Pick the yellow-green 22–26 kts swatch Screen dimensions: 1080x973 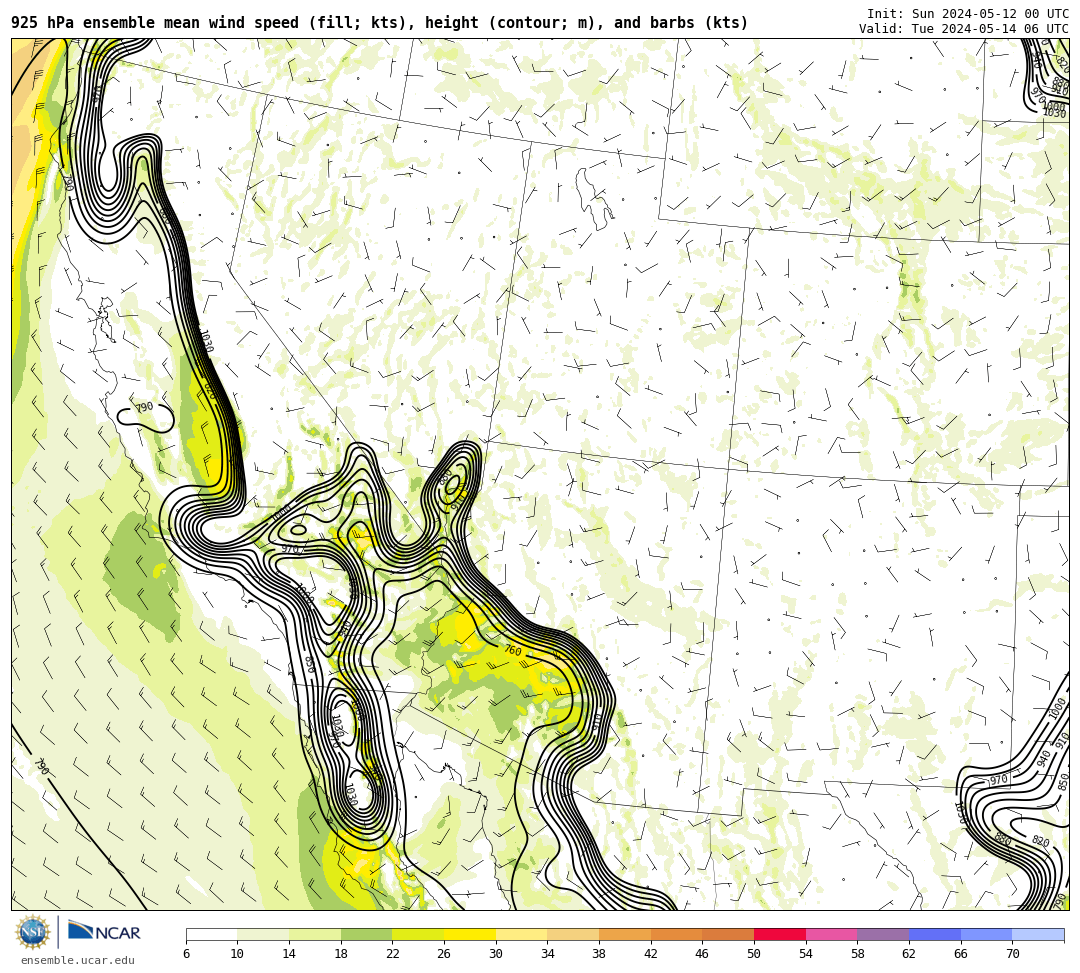418,934
